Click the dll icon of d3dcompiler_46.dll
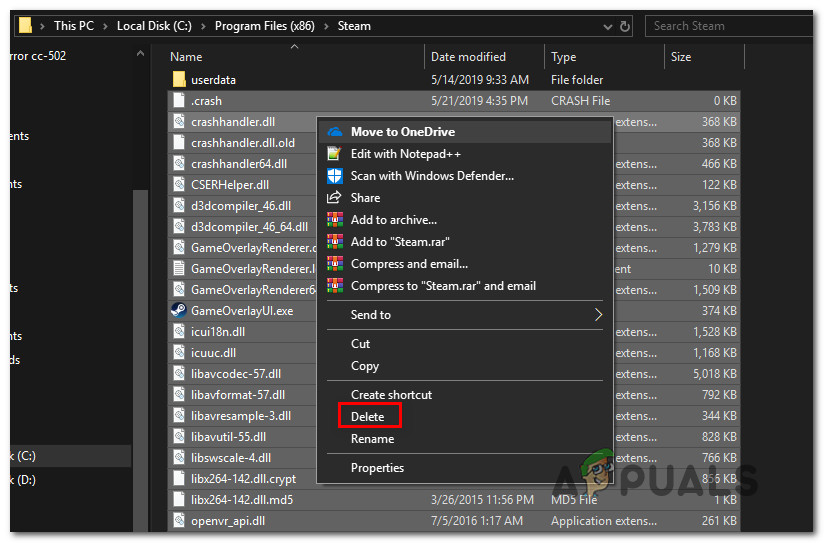Viewport: 824px width, 543px height. pyautogui.click(x=179, y=206)
